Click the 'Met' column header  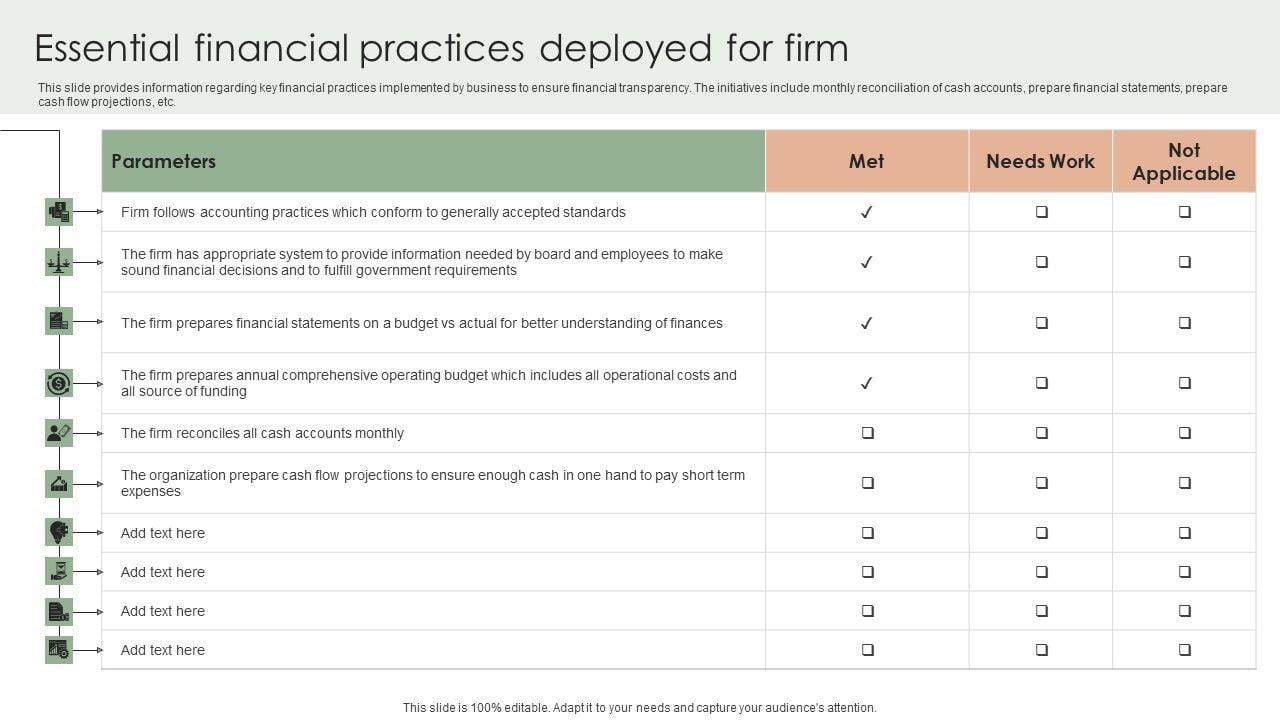click(x=867, y=161)
